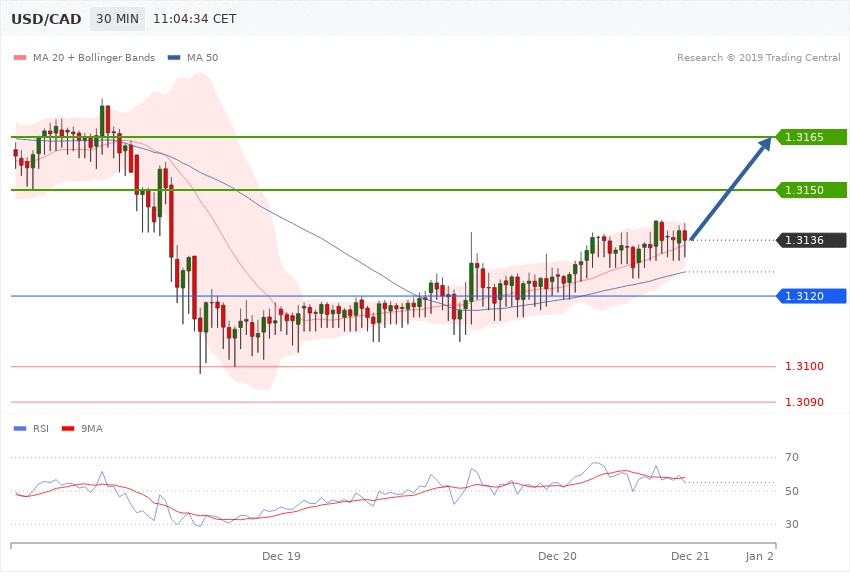
Task: Toggle MA 20 + Bollinger Bands legend label
Action: tap(95, 57)
